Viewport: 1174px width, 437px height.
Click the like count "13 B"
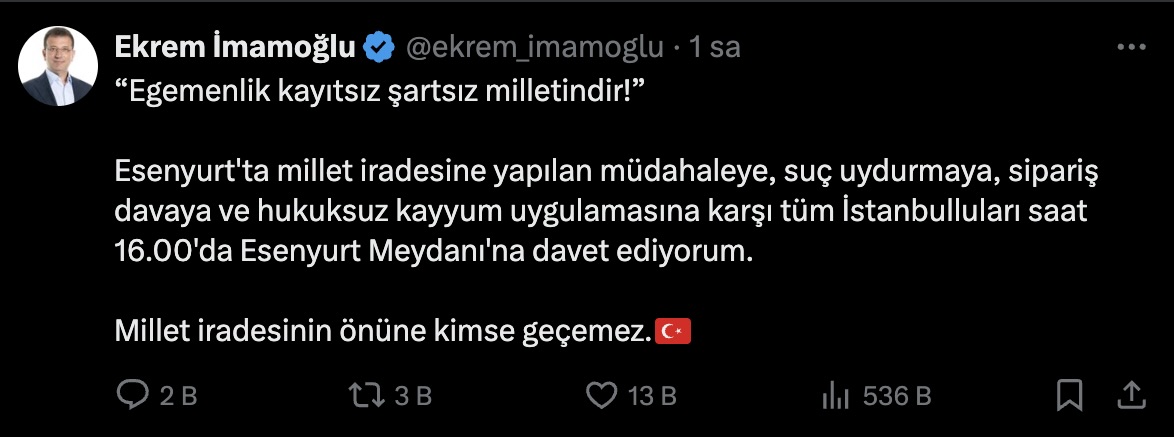pos(653,396)
